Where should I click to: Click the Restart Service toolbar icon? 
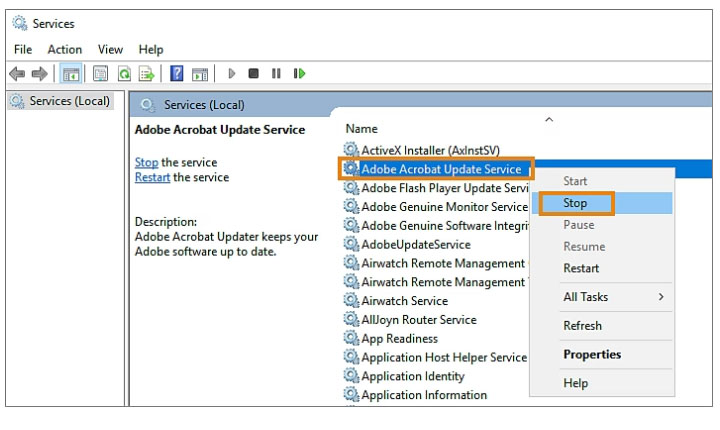pyautogui.click(x=299, y=74)
